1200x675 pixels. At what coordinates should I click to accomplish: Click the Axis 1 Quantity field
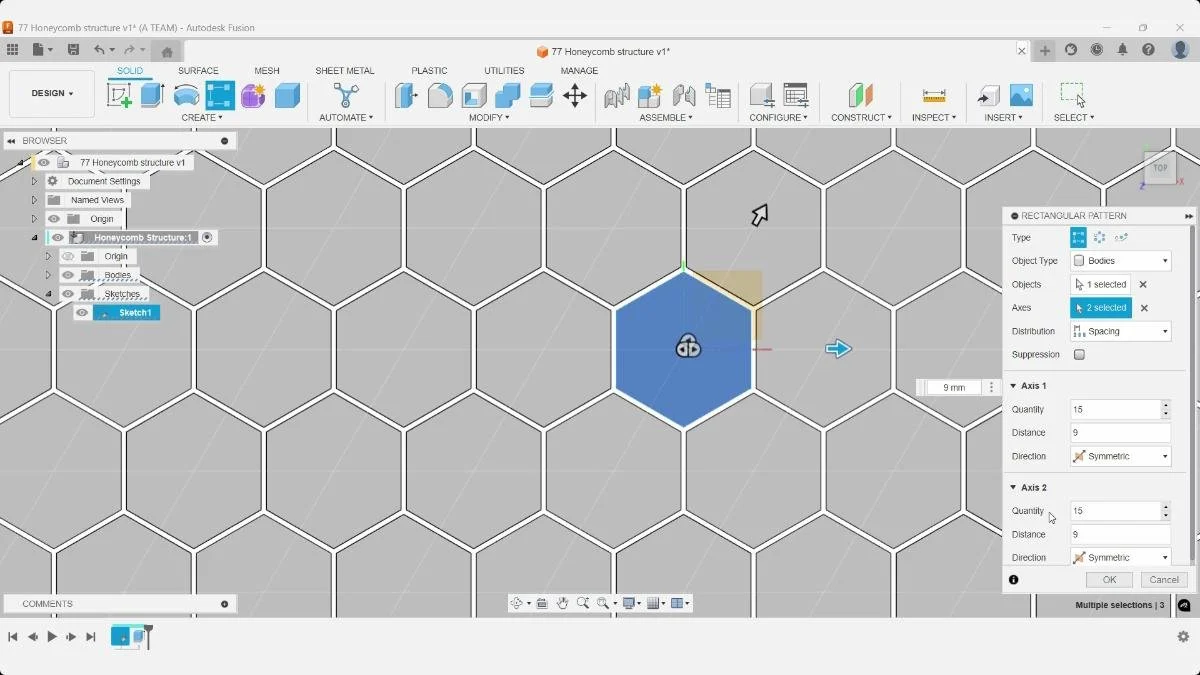[1115, 409]
